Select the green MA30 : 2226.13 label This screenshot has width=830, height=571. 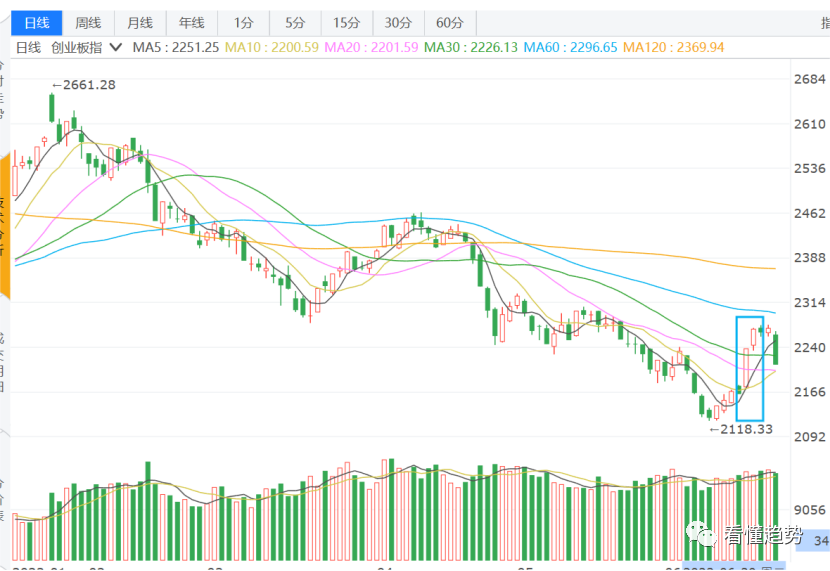[471, 48]
